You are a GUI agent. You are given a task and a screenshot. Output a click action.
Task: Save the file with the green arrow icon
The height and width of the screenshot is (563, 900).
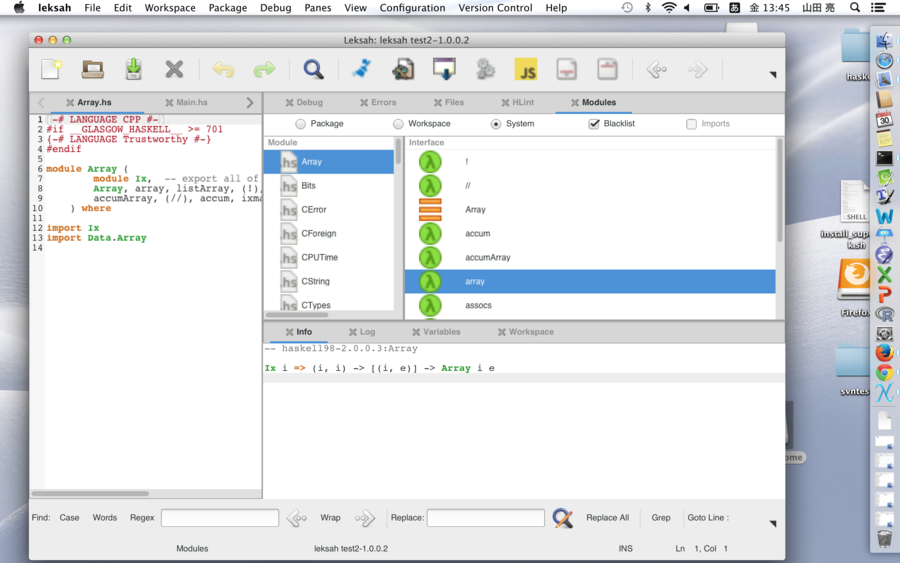[x=133, y=69]
